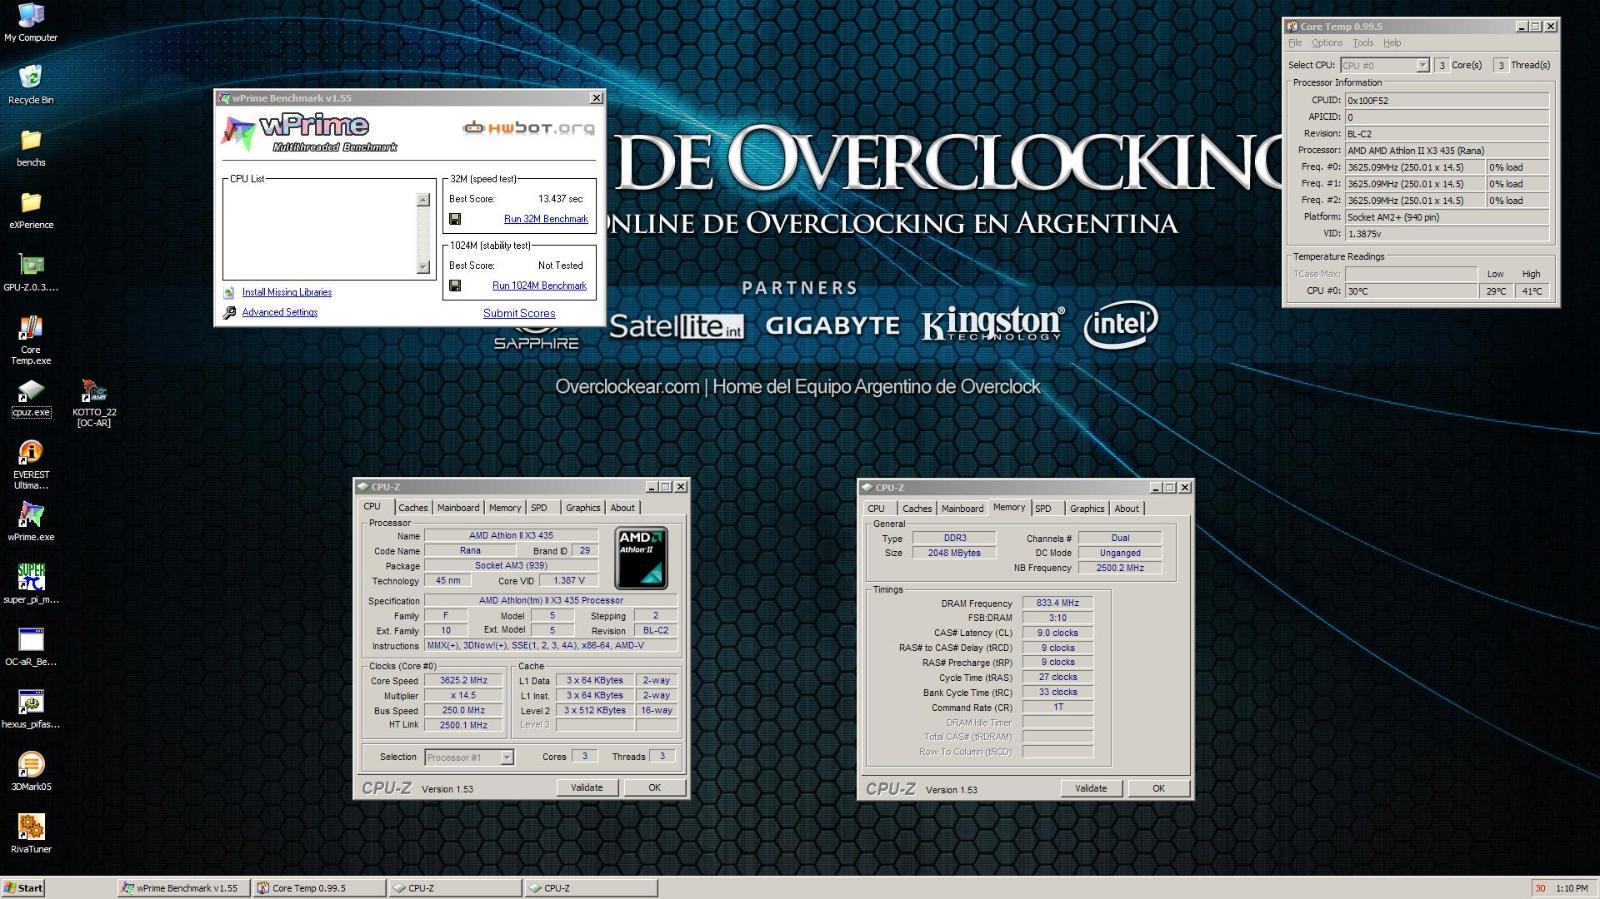
Task: Click hwbot.org logo in wPrime
Action: tap(528, 128)
